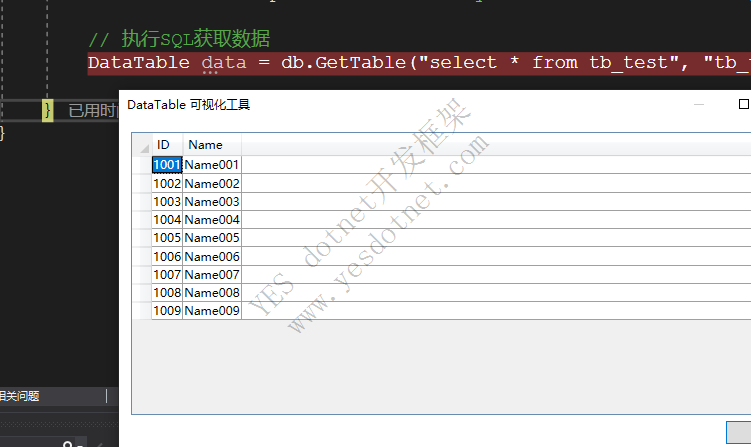Select the ID cell 1001
The image size is (751, 447).
pyautogui.click(x=167, y=165)
